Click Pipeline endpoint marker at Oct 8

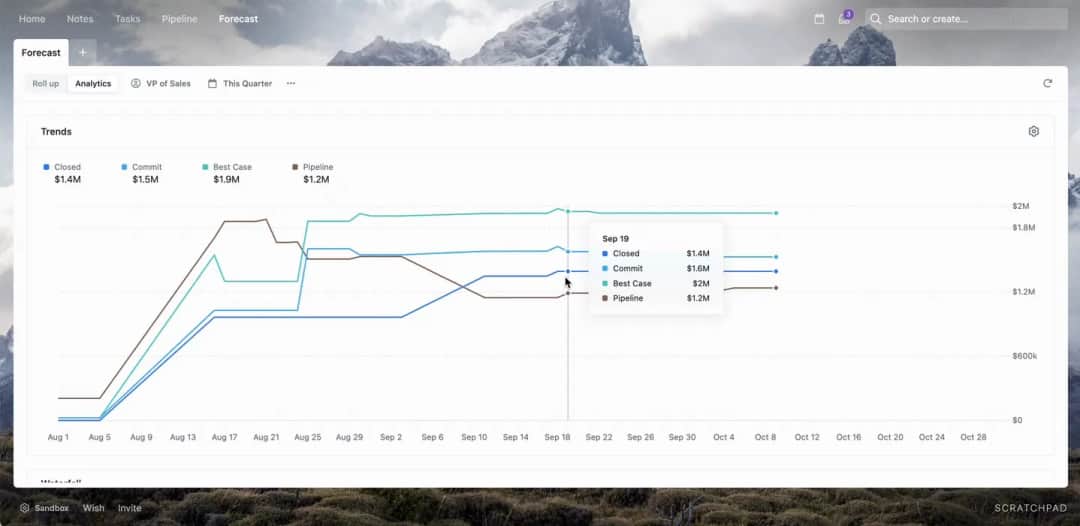tap(776, 288)
